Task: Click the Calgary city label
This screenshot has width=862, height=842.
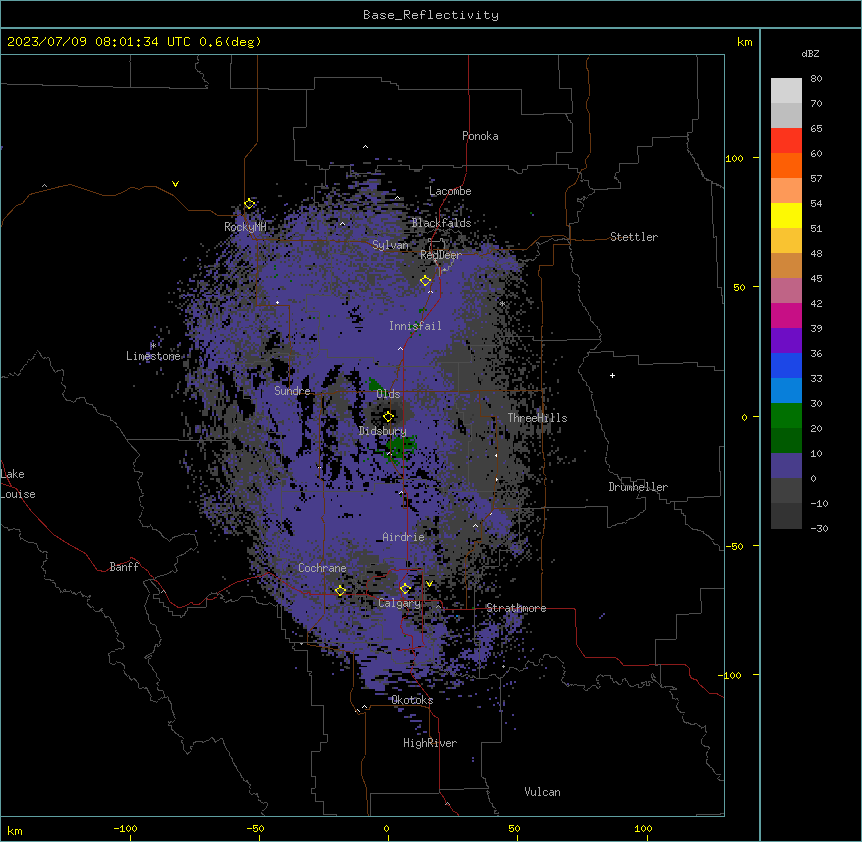Action: click(x=399, y=603)
